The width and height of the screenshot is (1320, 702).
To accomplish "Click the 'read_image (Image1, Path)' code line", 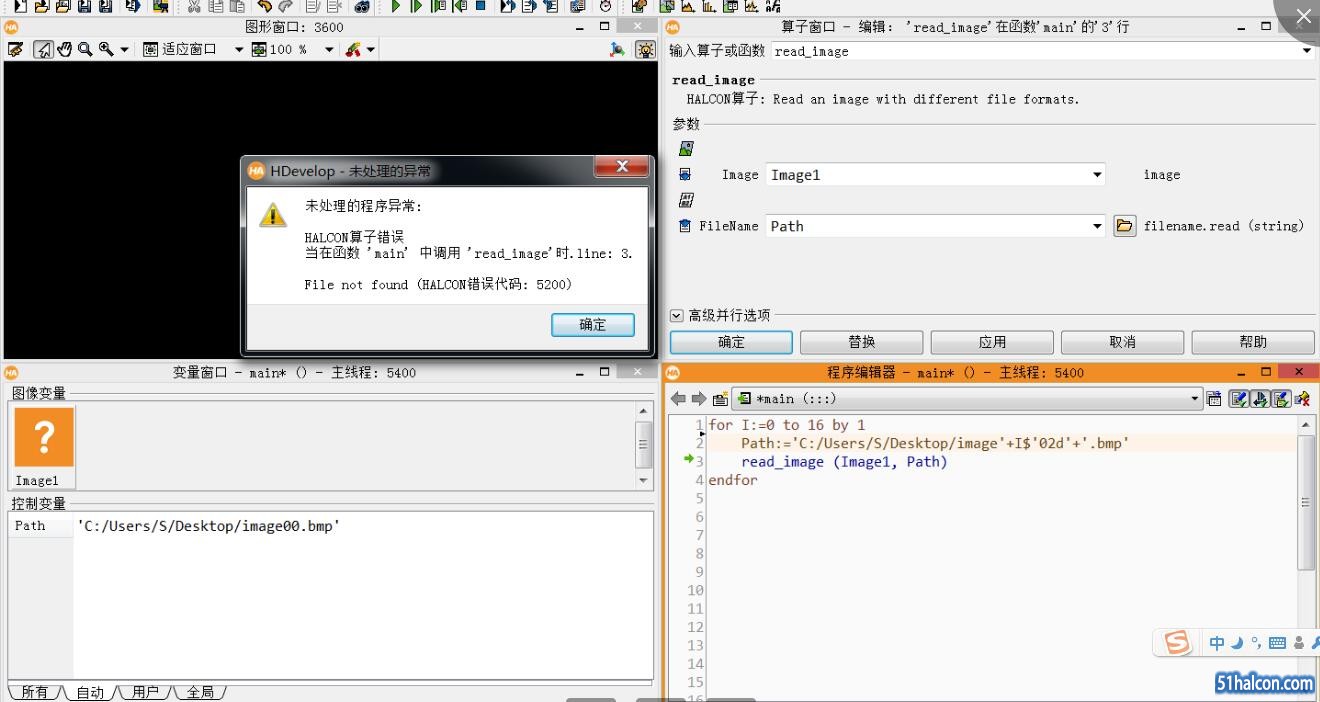I will tap(844, 462).
